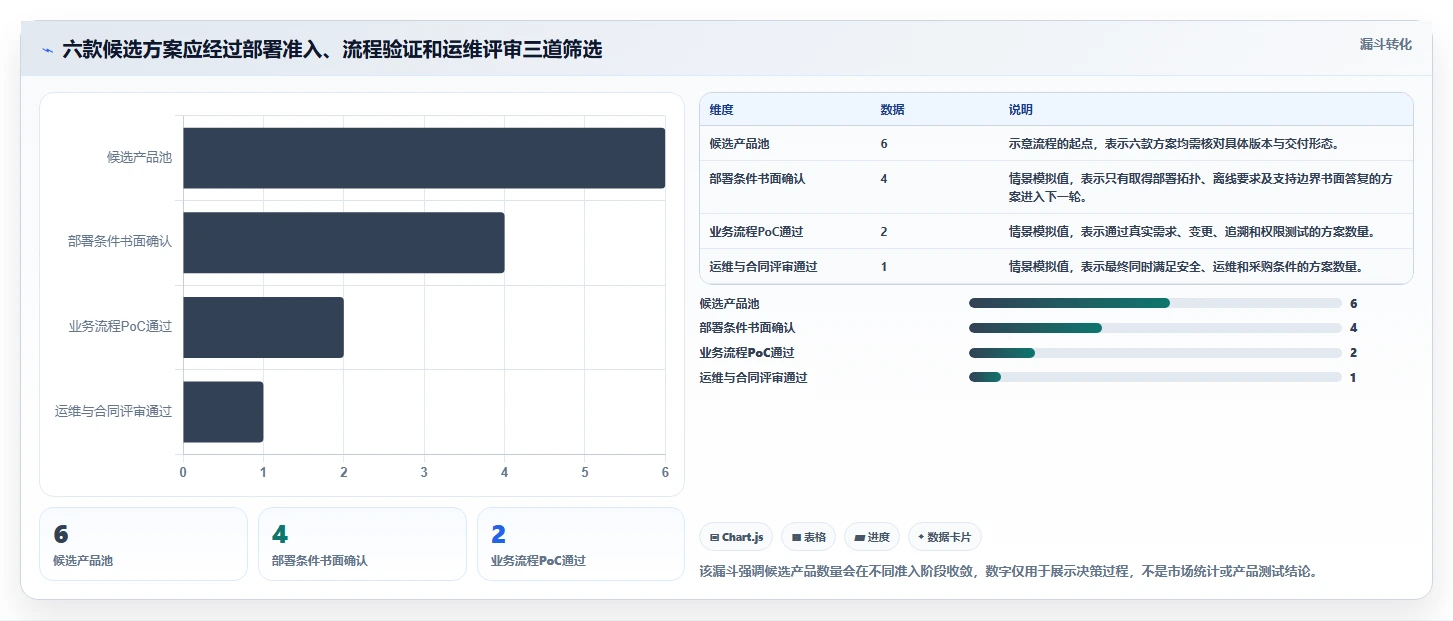This screenshot has width=1453, height=621.
Task: Click the 候选产品池 label above the progress bars
Action: [729, 303]
